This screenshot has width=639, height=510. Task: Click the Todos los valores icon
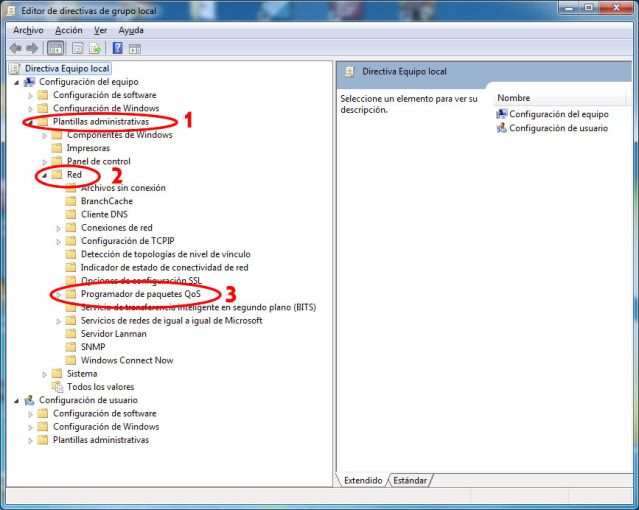pyautogui.click(x=57, y=386)
